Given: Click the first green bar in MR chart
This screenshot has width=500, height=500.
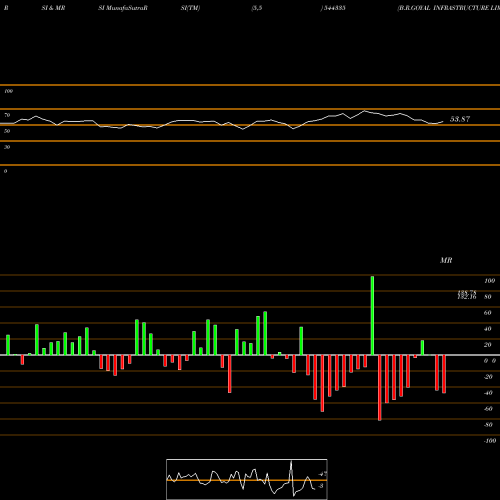Looking at the screenshot, I should tap(8, 345).
